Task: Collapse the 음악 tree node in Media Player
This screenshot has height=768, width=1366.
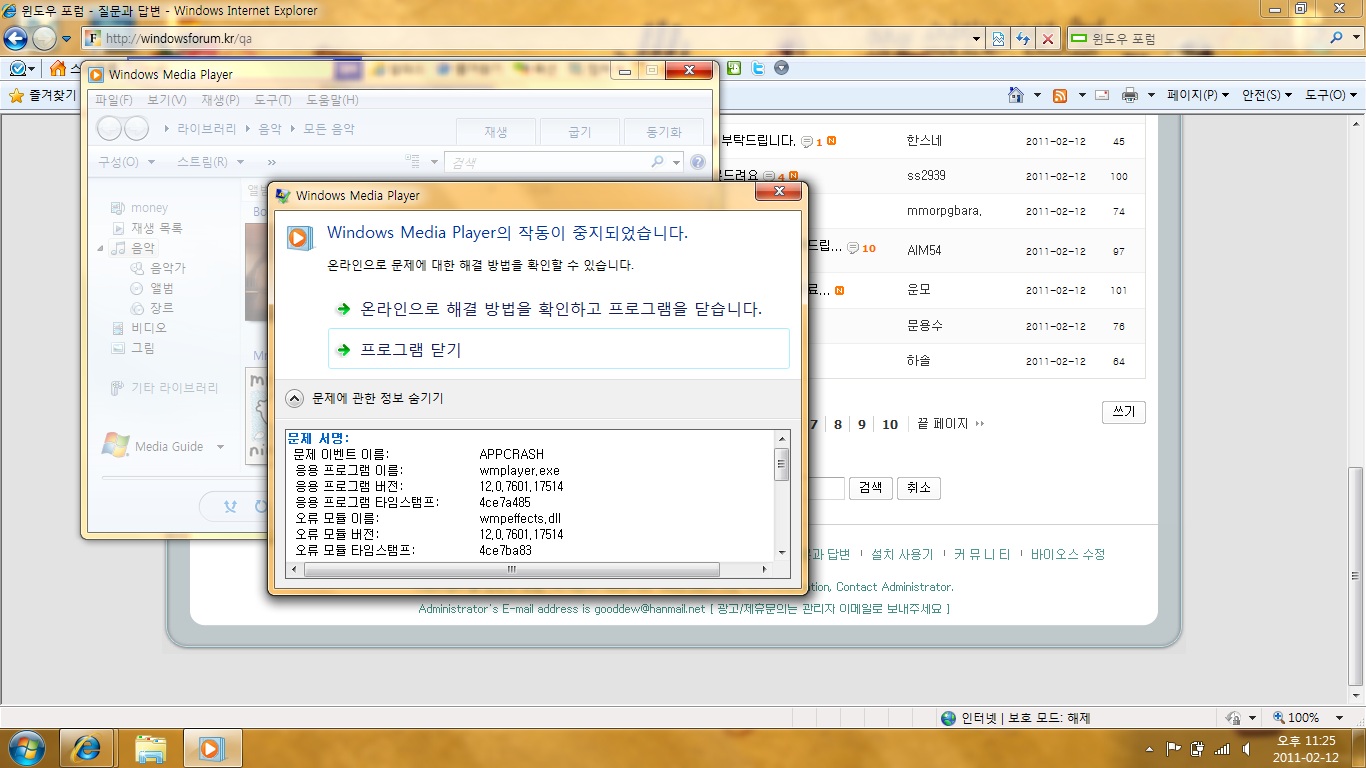Action: click(x=101, y=248)
